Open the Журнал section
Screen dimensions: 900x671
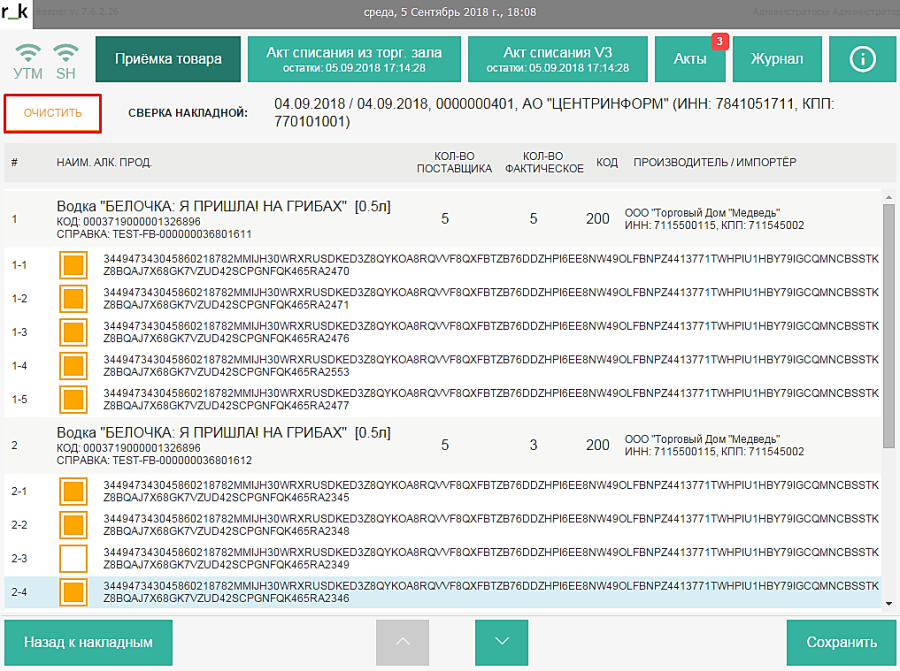(x=775, y=59)
